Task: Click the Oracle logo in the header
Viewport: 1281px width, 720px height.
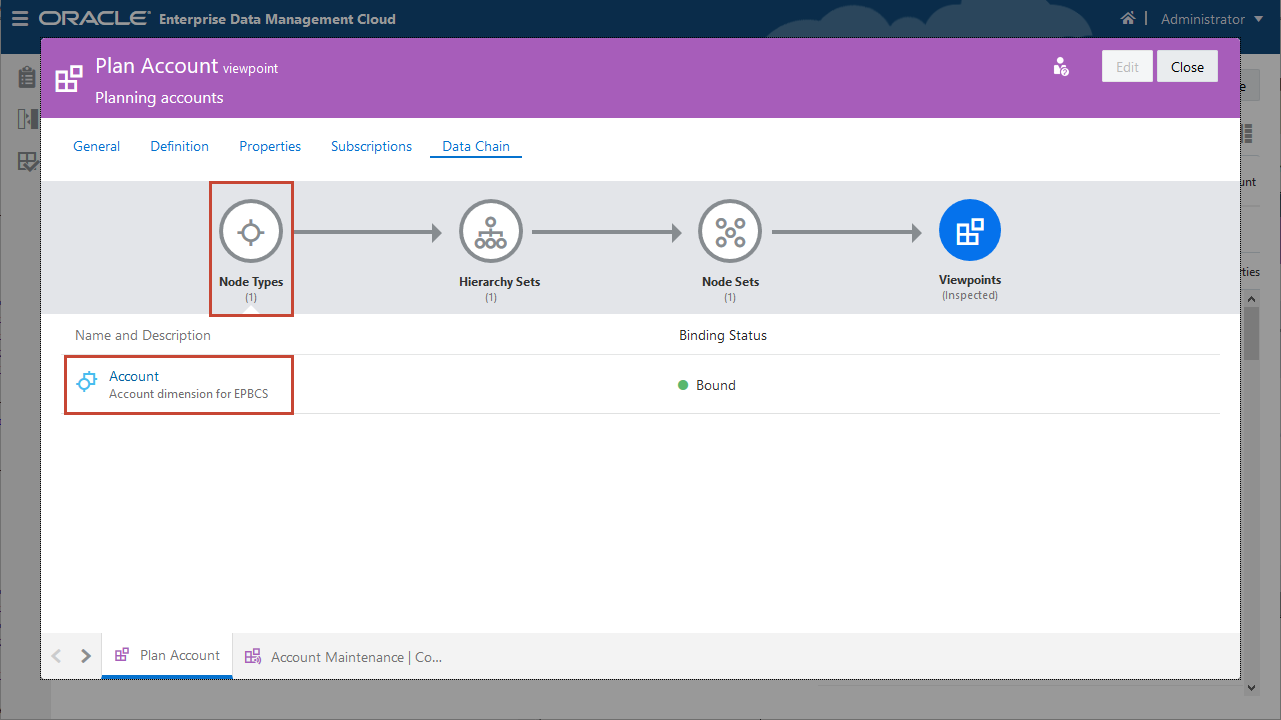Action: click(x=95, y=19)
